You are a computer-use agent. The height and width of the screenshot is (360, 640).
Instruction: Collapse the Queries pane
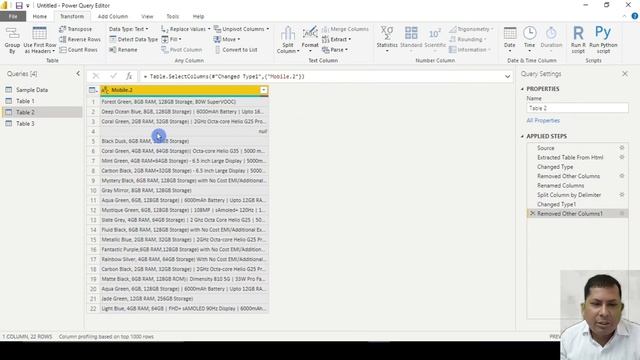click(78, 73)
